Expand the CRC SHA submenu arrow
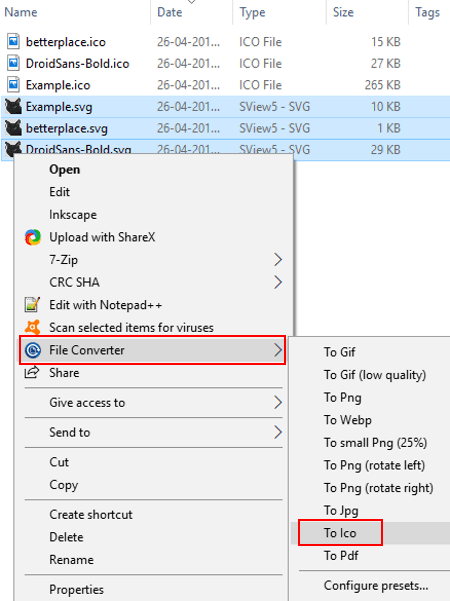Screen dimensions: 450x601 tap(278, 282)
